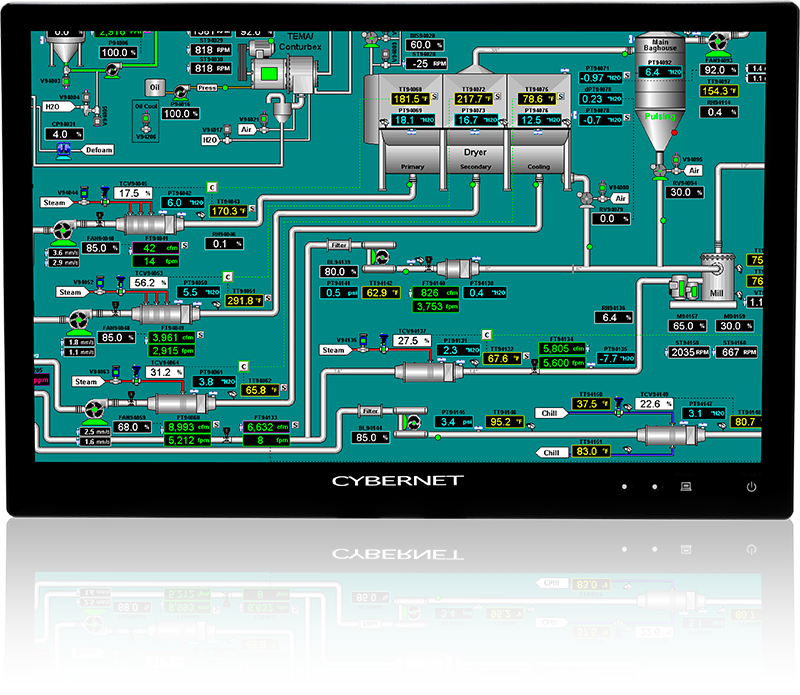Image resolution: width=800 pixels, height=695 pixels.
Task: Select the Secondary dryer section label
Action: tap(475, 167)
